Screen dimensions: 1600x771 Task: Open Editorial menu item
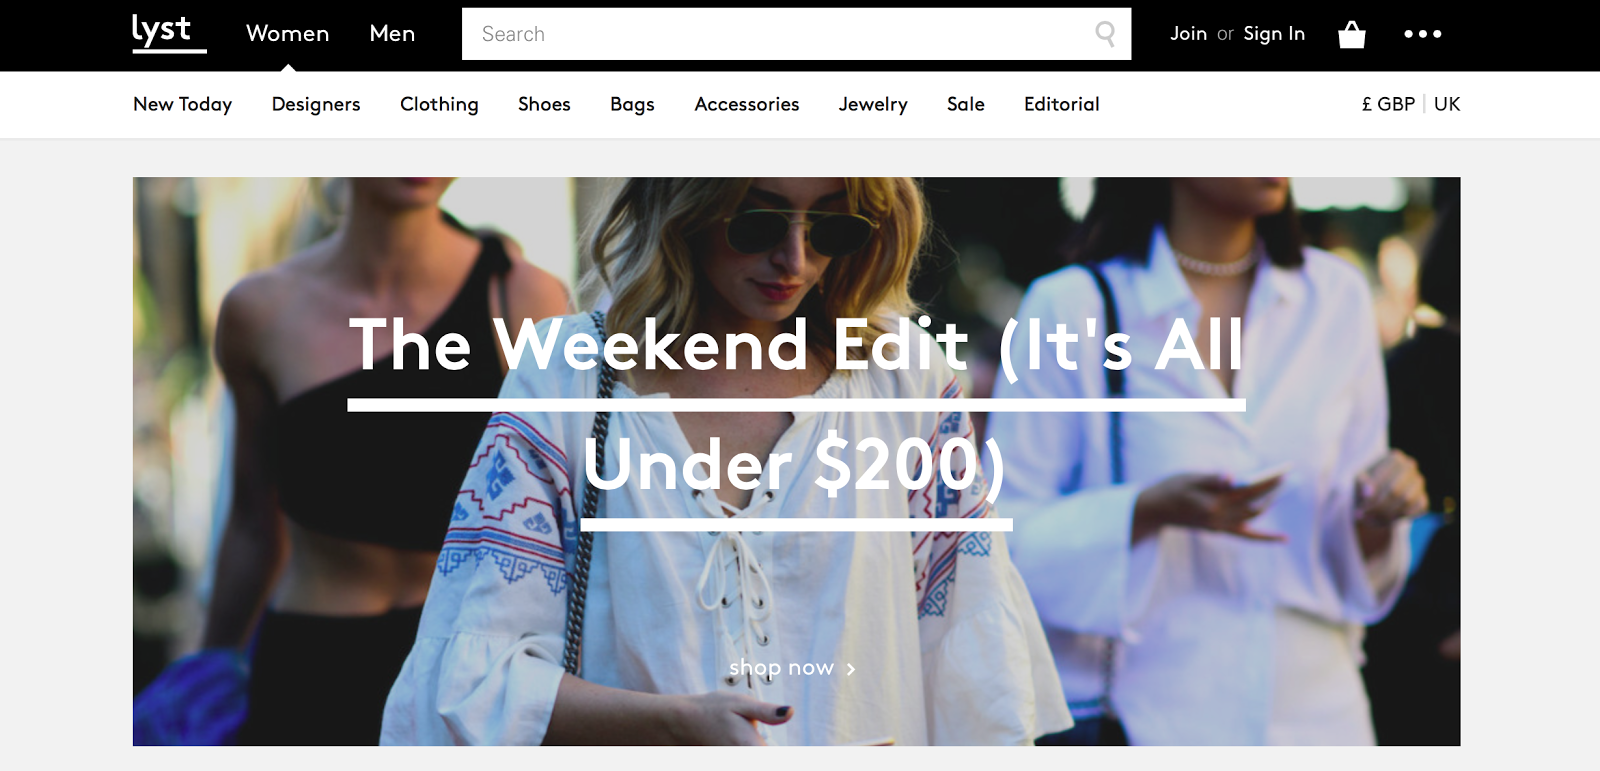pyautogui.click(x=1062, y=104)
